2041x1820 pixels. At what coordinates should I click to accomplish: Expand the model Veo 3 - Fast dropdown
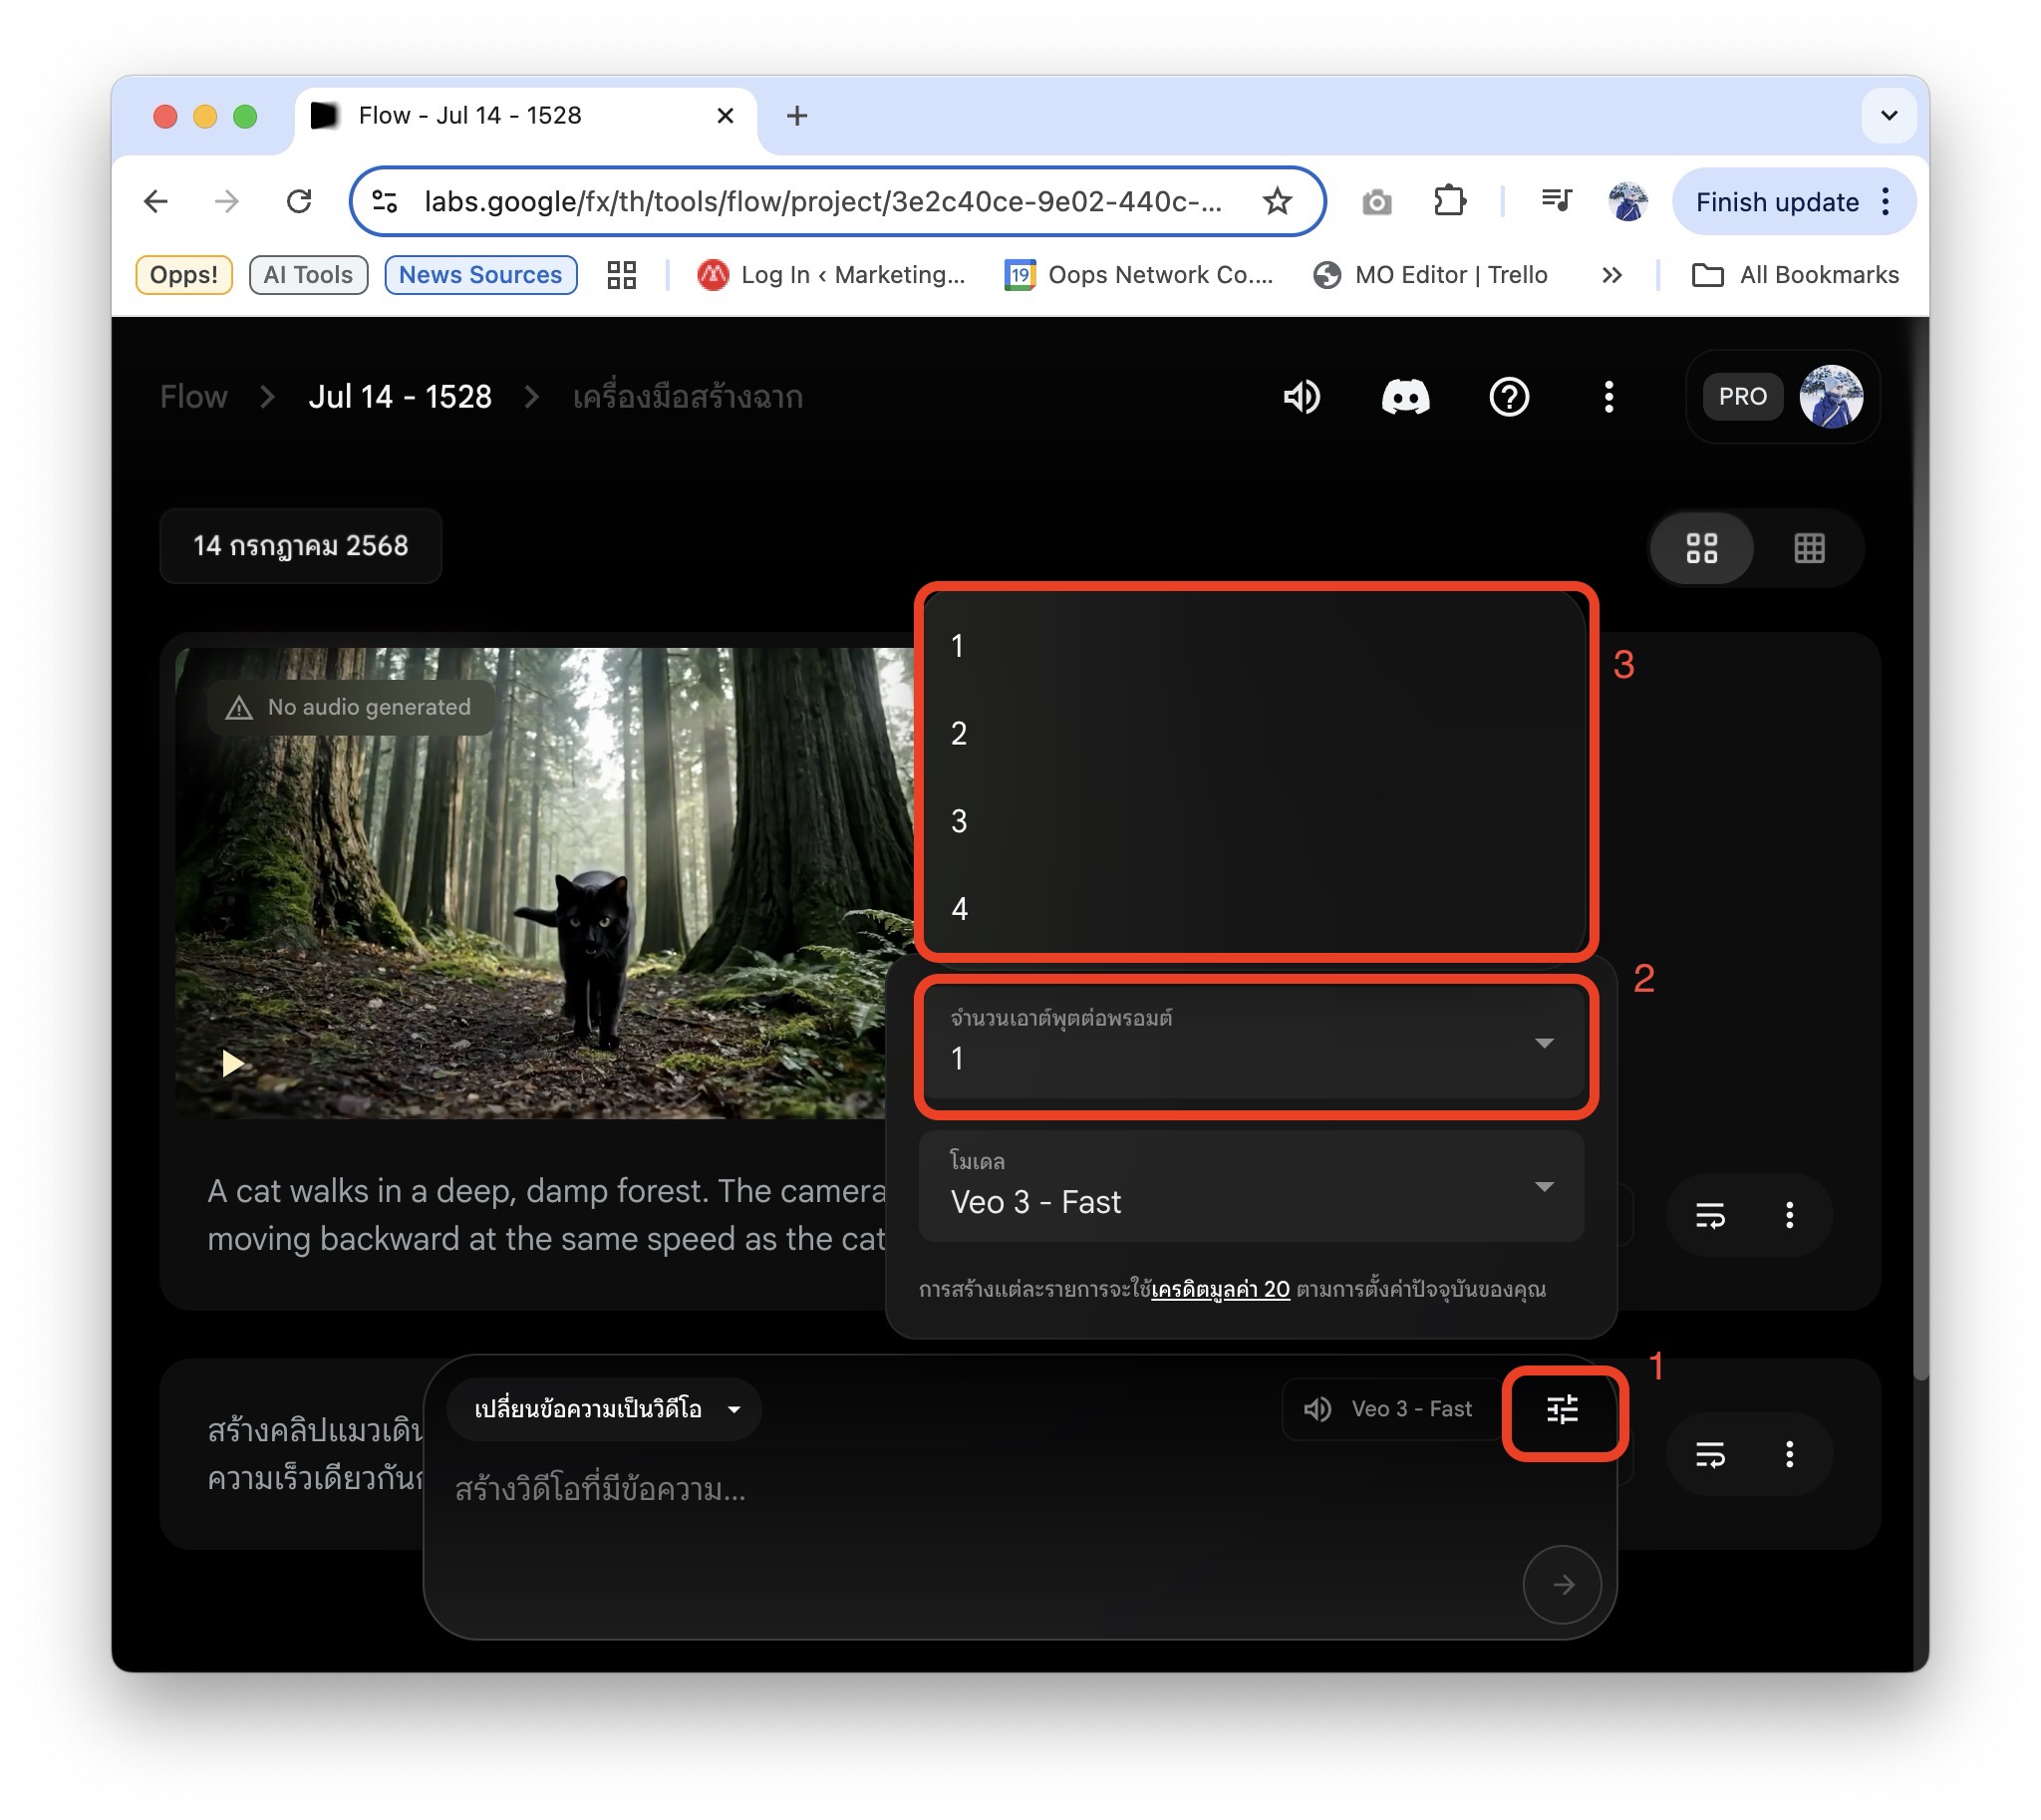pos(1252,1187)
